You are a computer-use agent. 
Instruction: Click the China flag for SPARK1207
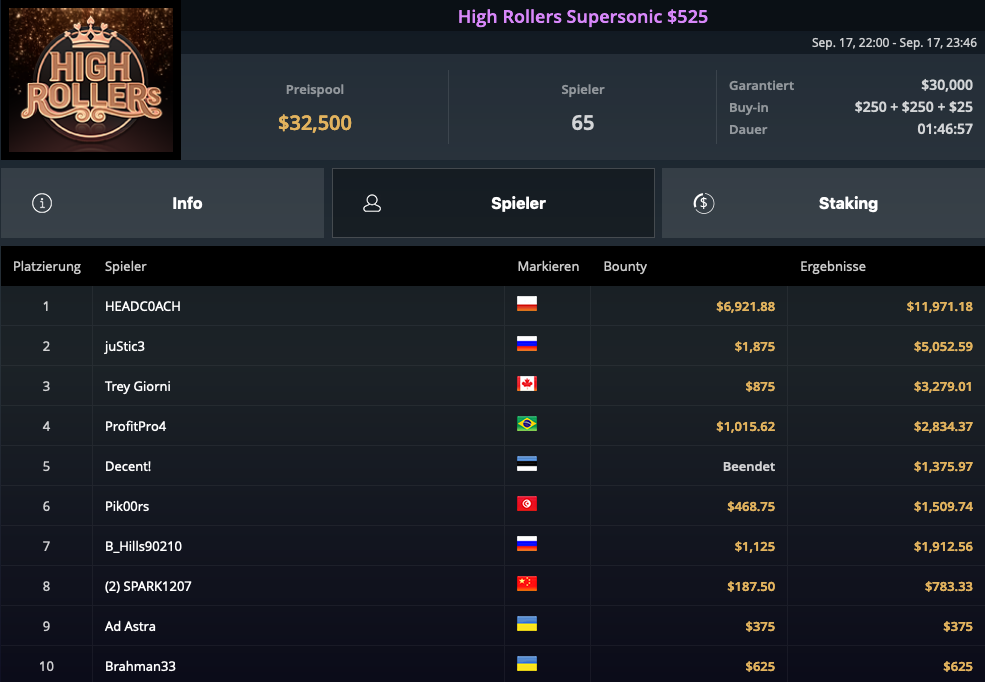[x=527, y=585]
